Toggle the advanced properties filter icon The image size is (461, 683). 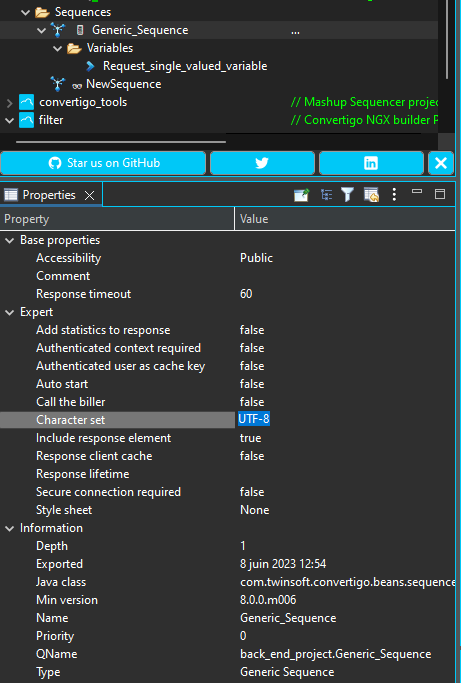(347, 195)
